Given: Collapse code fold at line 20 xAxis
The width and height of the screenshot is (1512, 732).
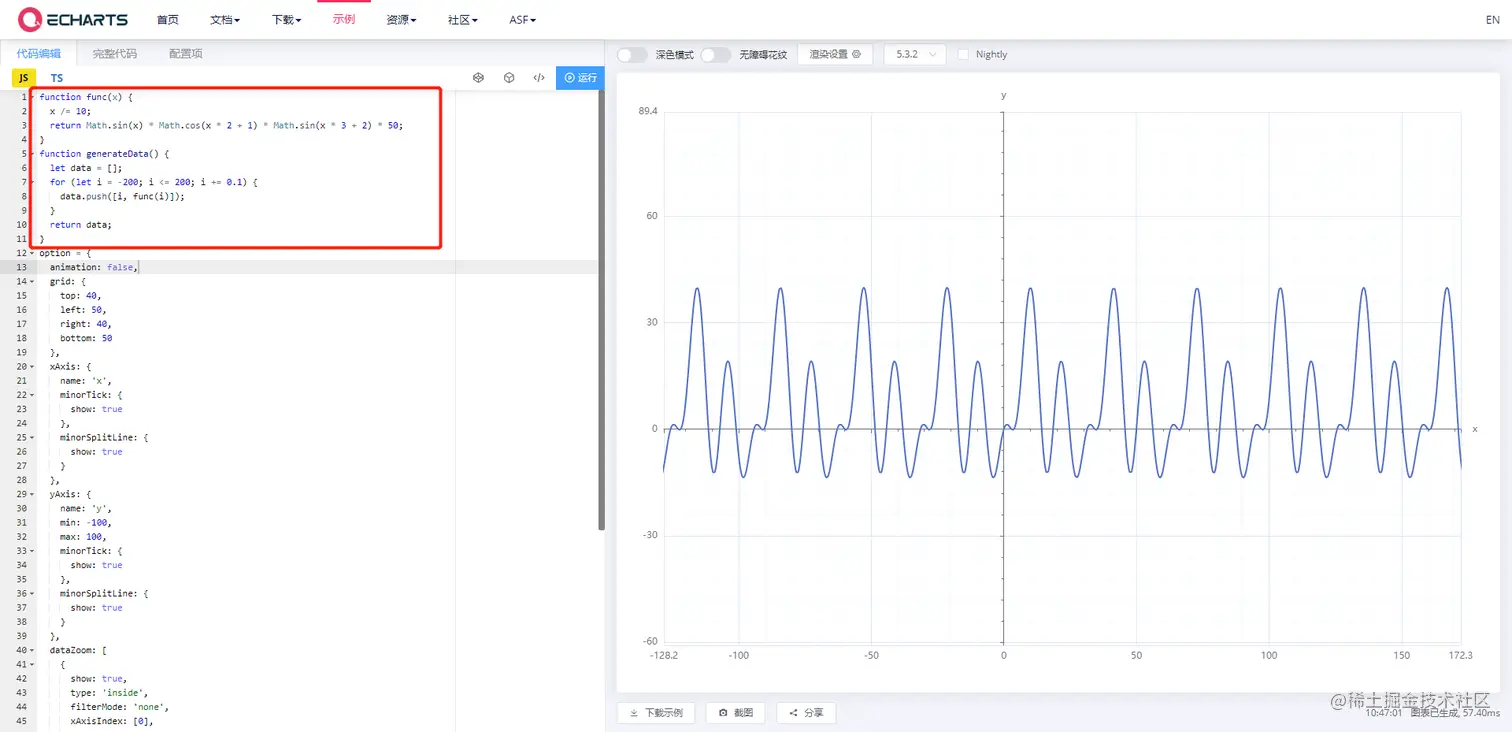Looking at the screenshot, I should click(x=32, y=367).
